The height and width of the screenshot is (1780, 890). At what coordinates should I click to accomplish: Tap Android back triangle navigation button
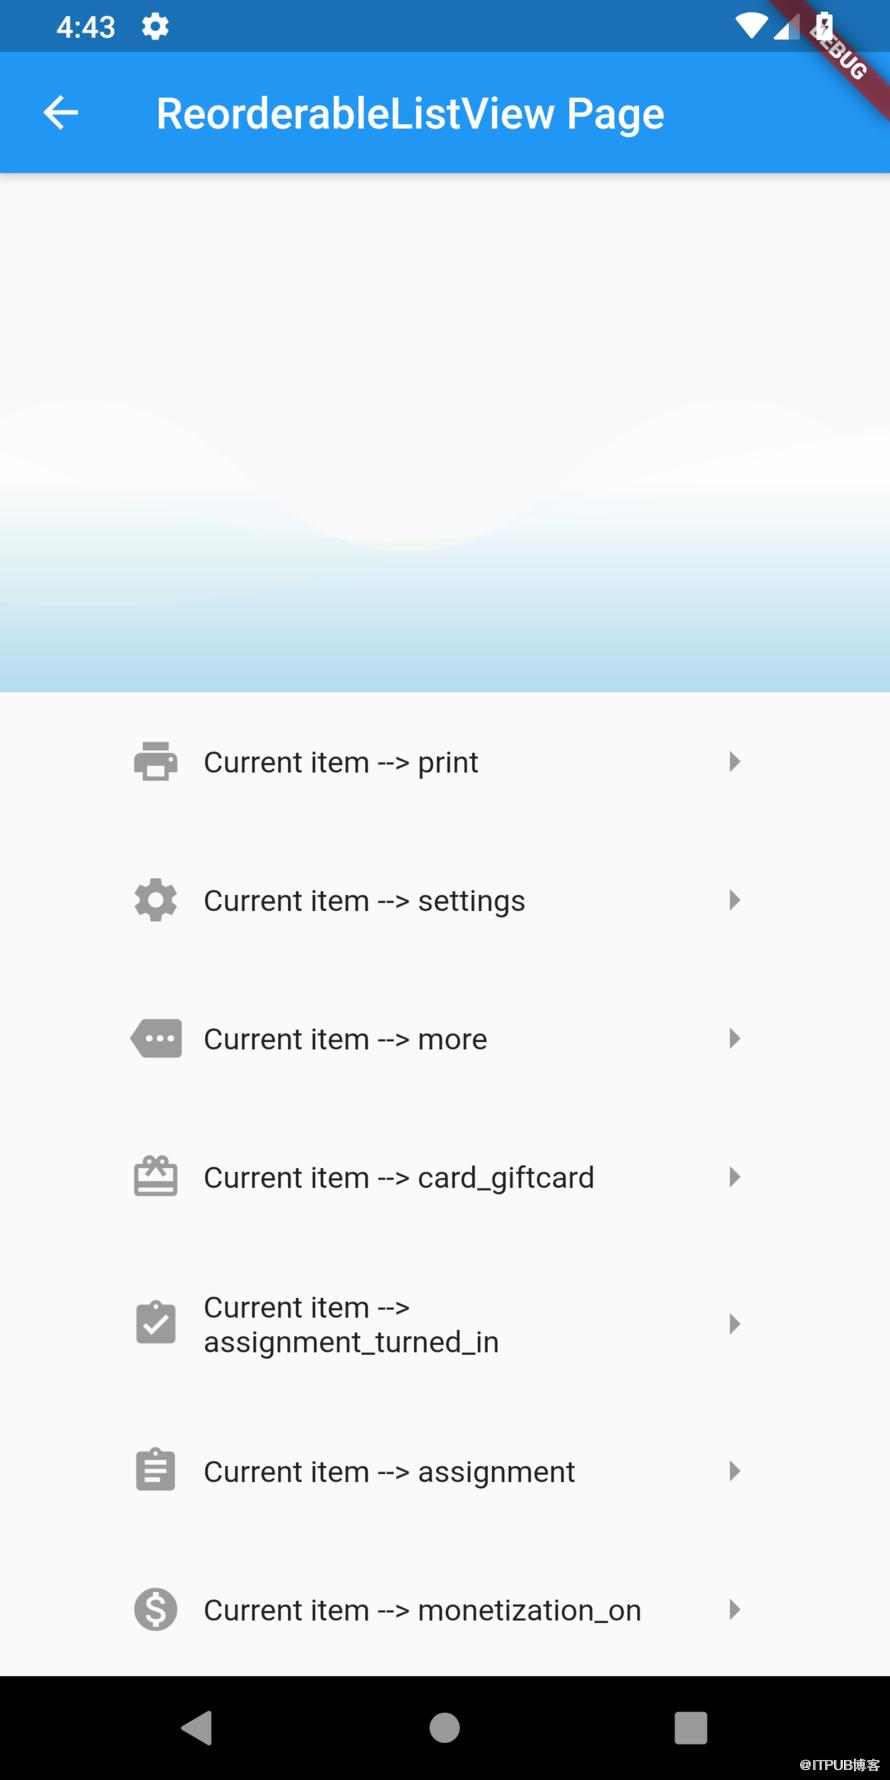tap(197, 1727)
